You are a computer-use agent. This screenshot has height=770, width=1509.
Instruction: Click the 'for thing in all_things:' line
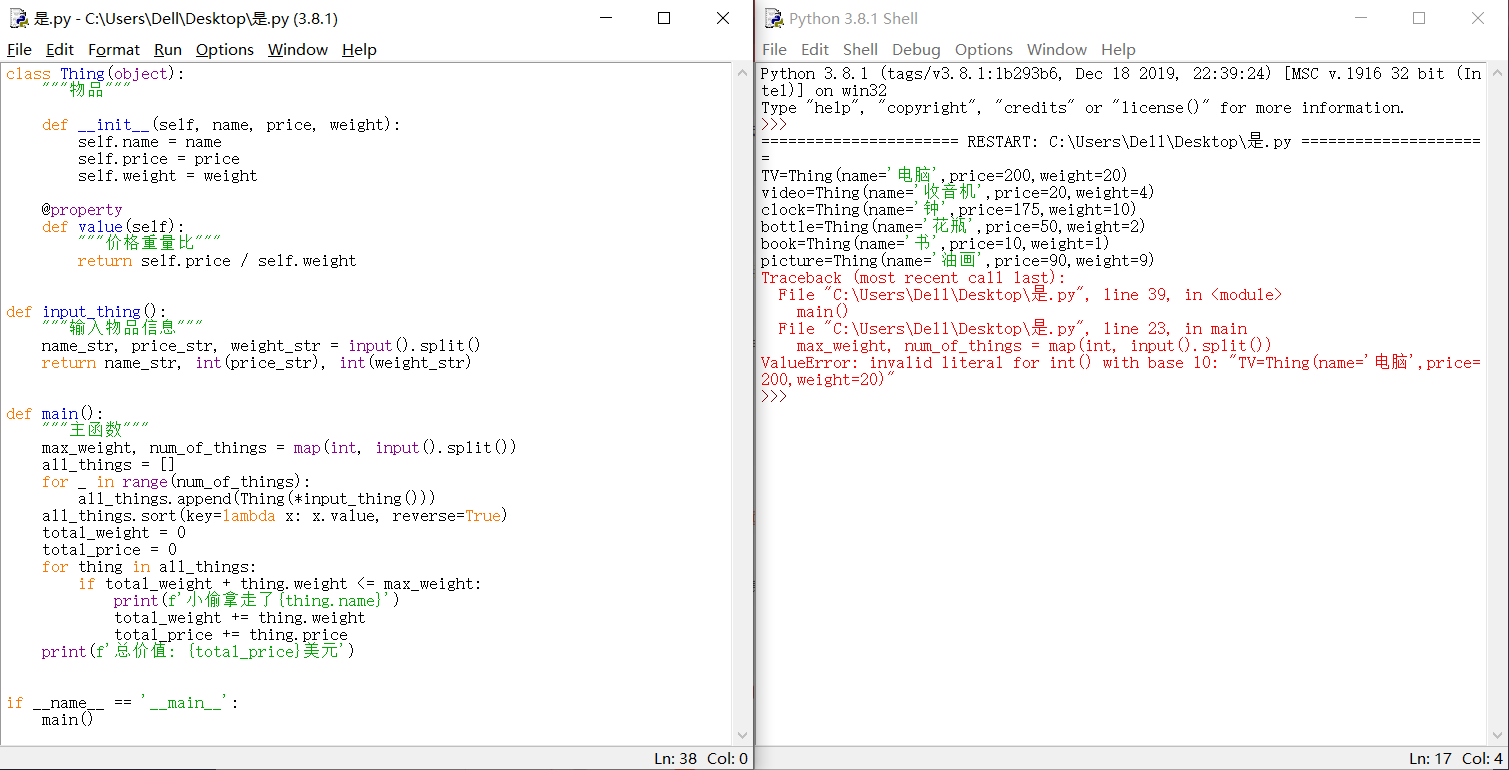[149, 566]
